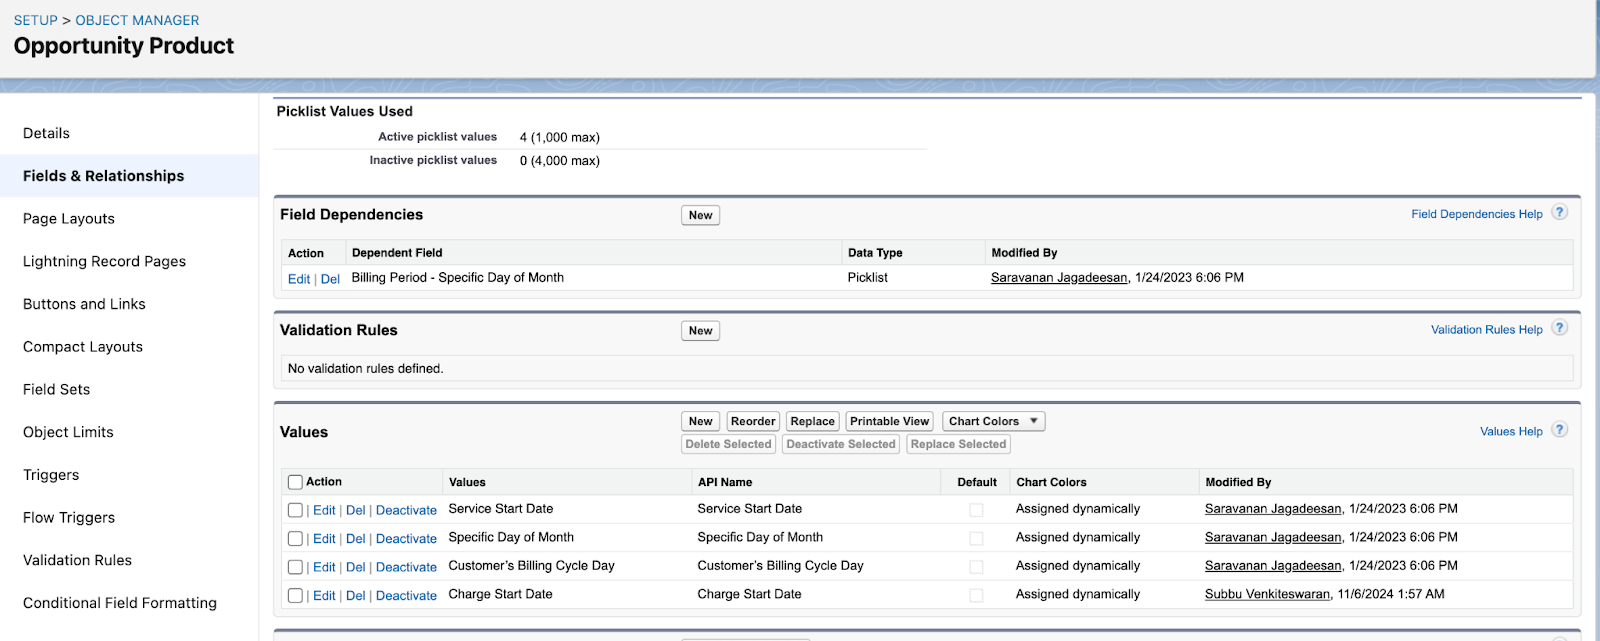Edit the Billing Period field dependency
The width and height of the screenshot is (1600, 641).
point(299,279)
